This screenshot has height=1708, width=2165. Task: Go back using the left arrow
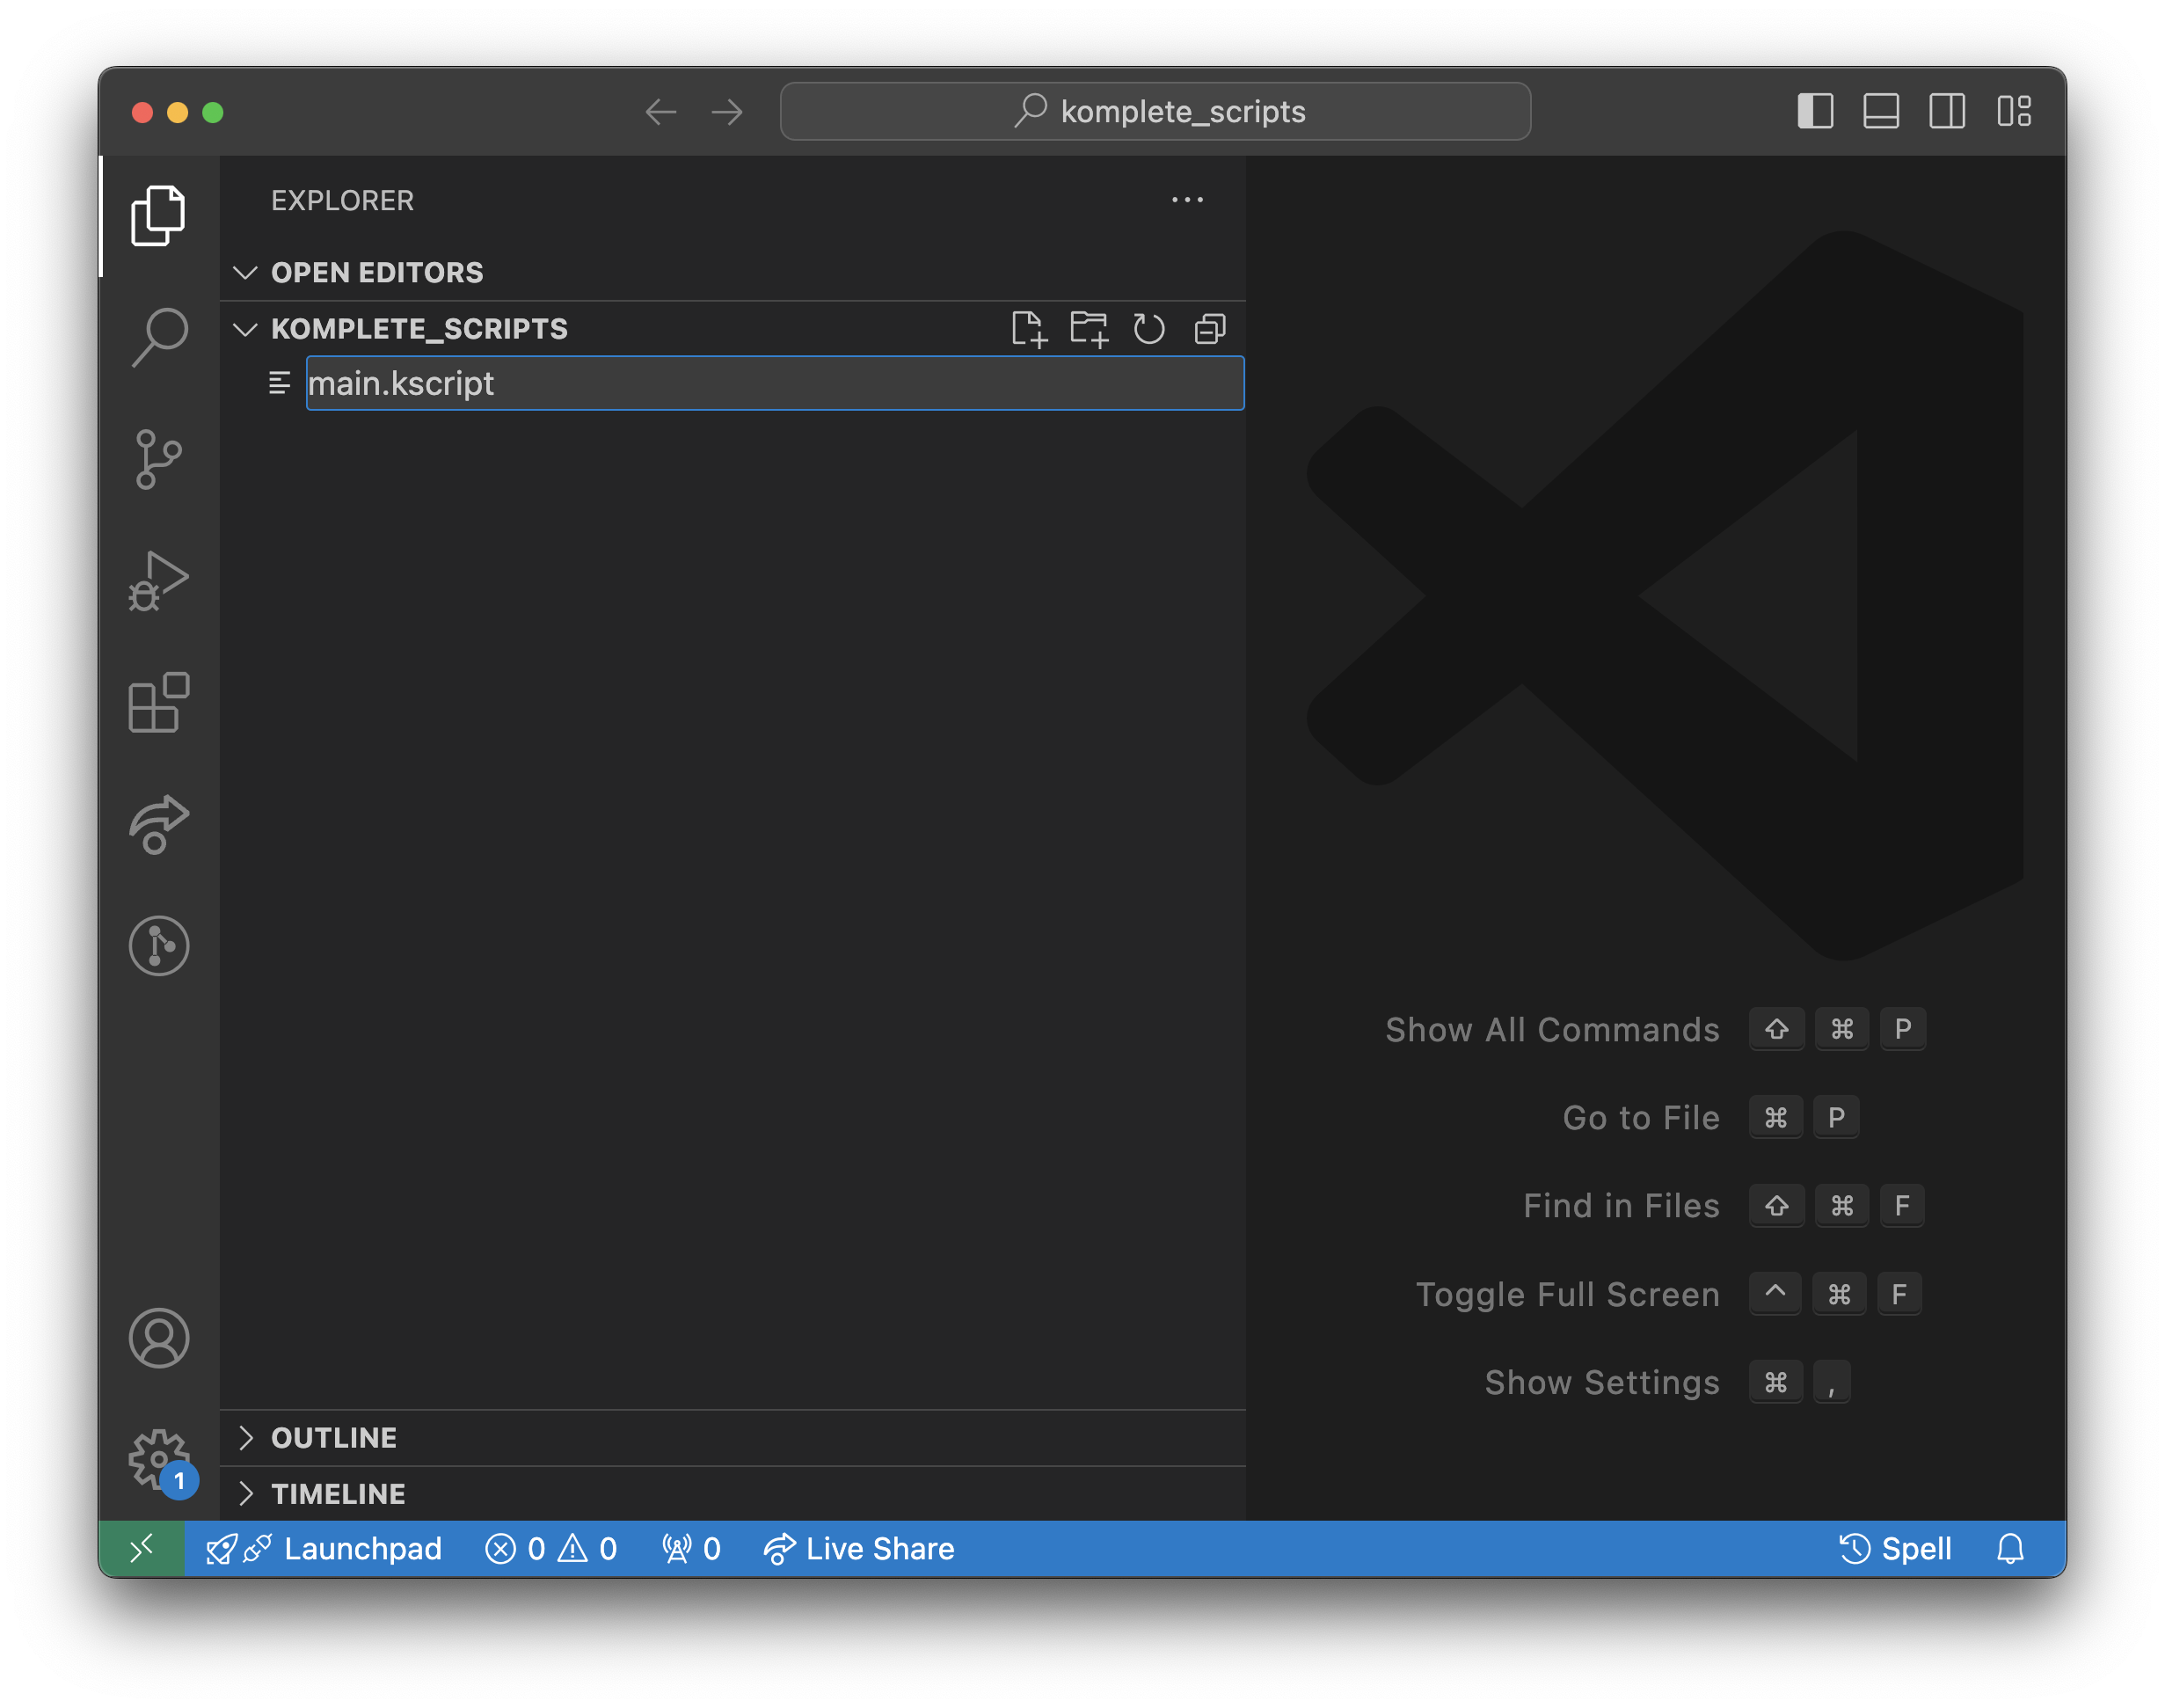(x=661, y=112)
